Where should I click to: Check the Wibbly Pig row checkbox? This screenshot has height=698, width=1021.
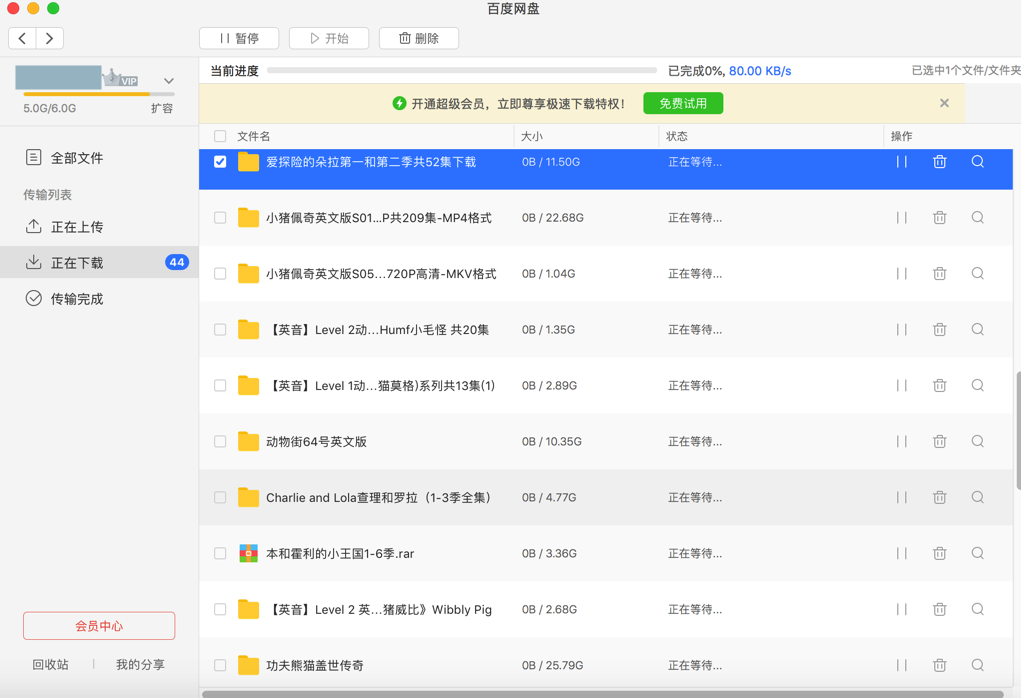click(220, 609)
